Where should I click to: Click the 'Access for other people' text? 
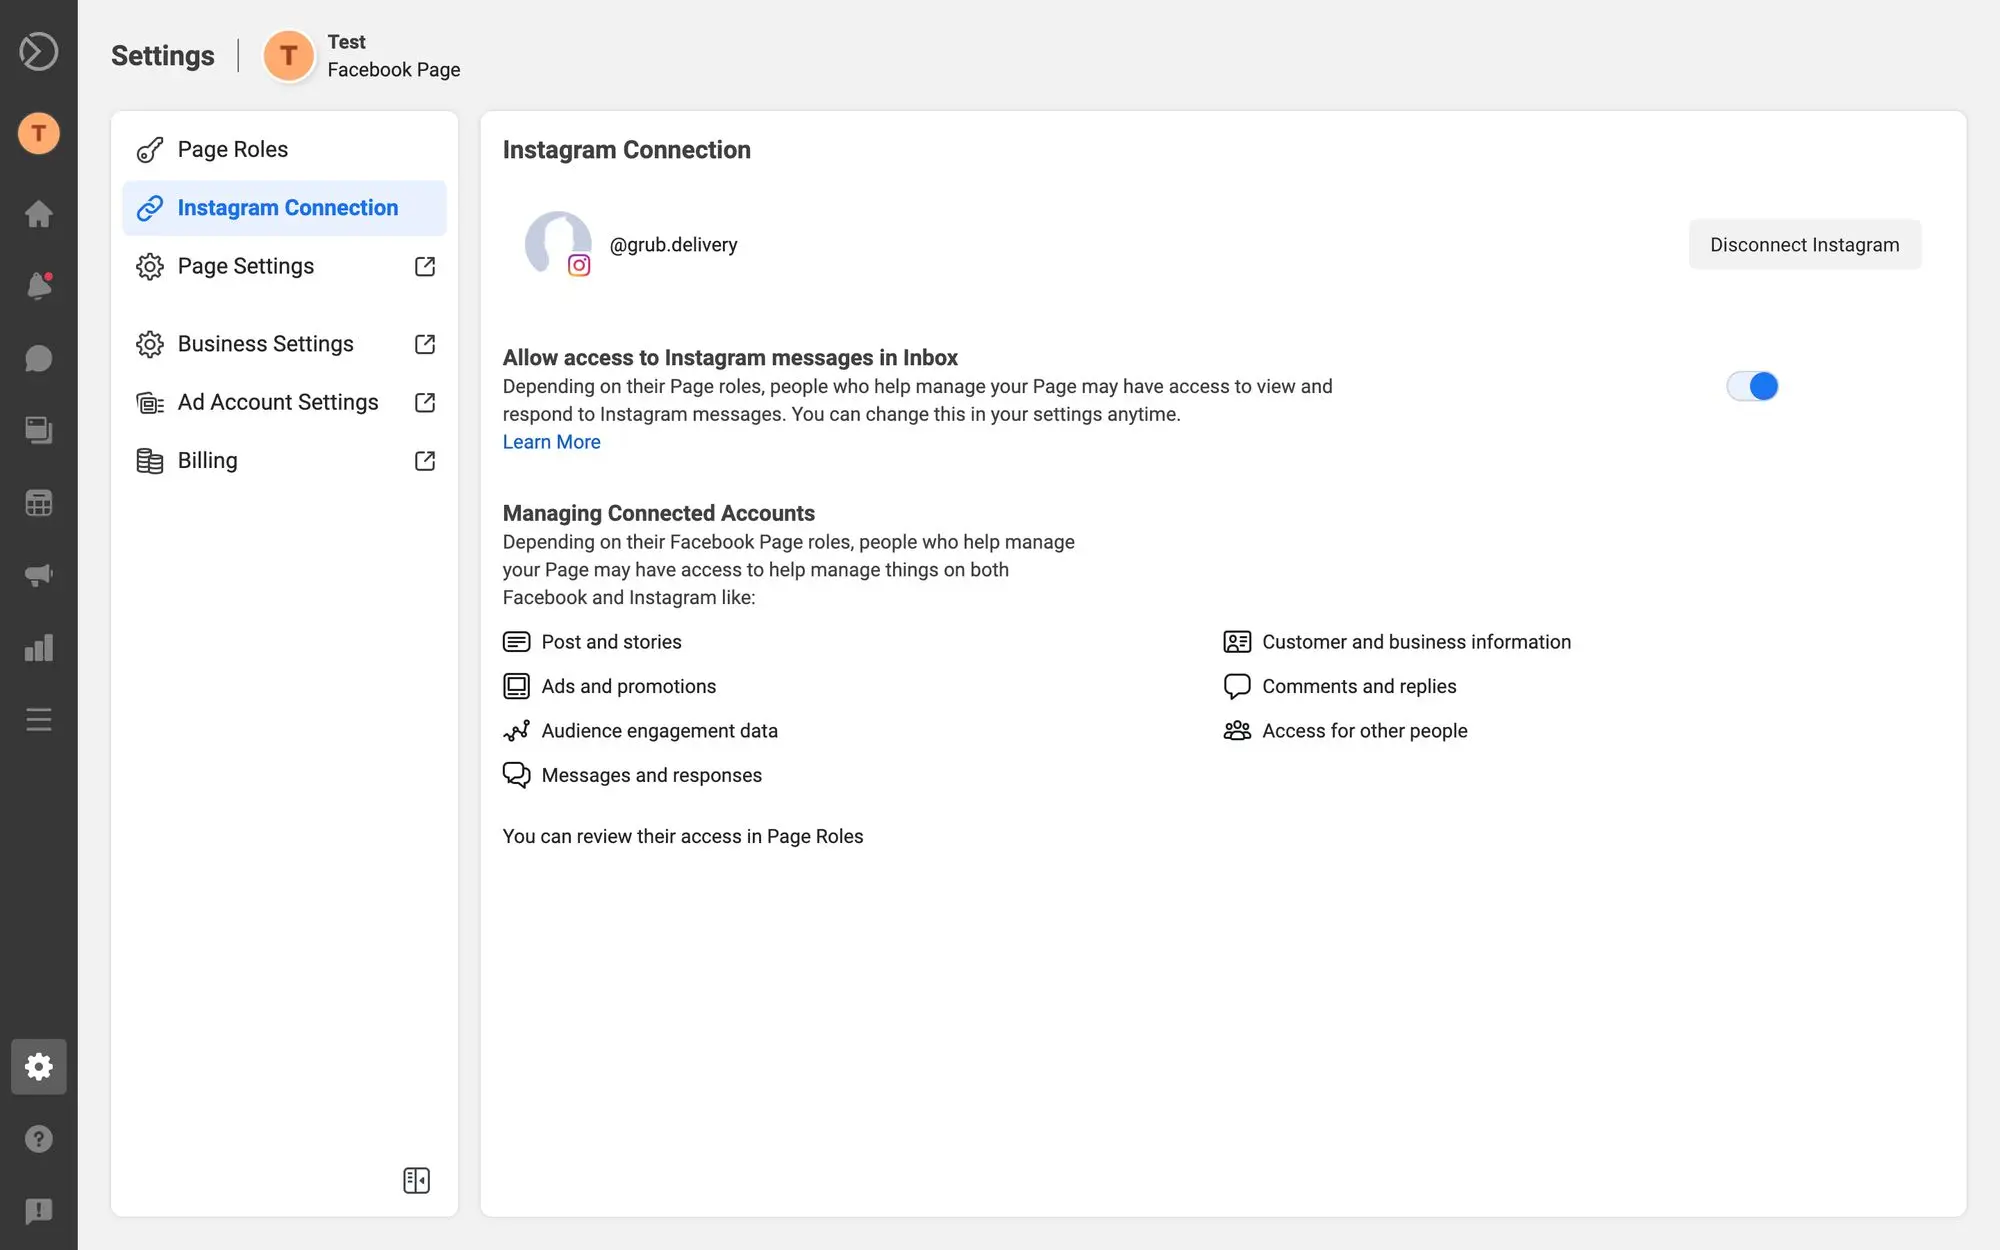[1364, 731]
